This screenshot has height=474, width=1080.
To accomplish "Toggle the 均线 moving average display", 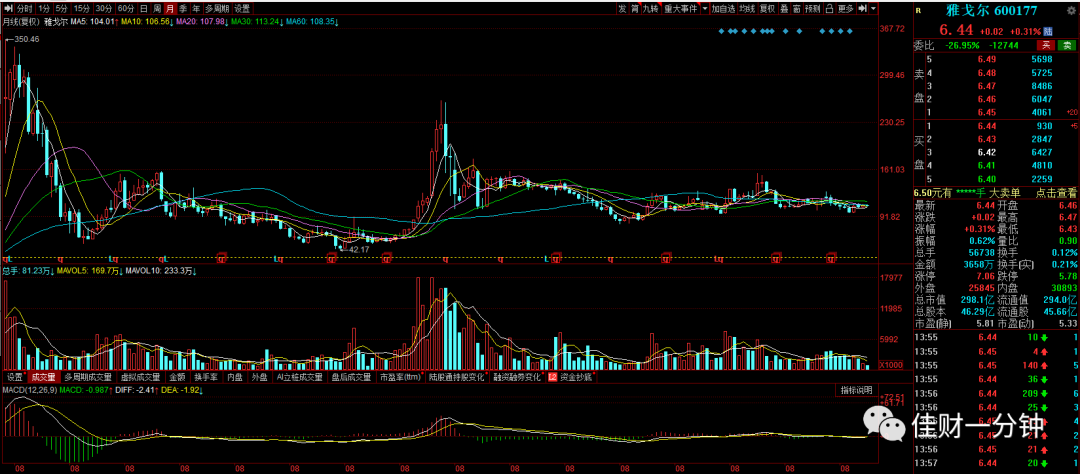I will coord(747,9).
